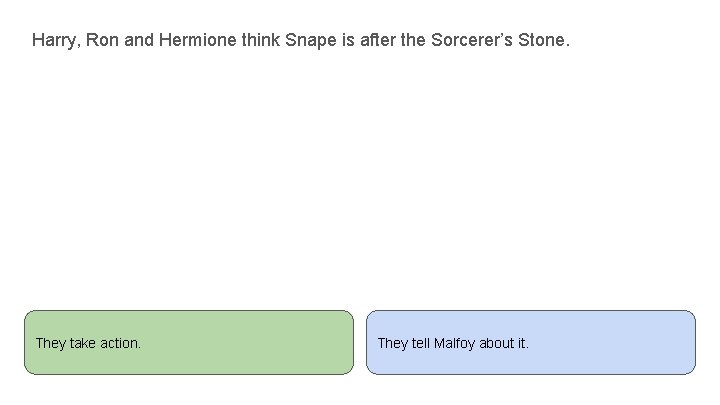Click the name "Malfoy" in the blue box
The height and width of the screenshot is (405, 720).
coord(454,343)
